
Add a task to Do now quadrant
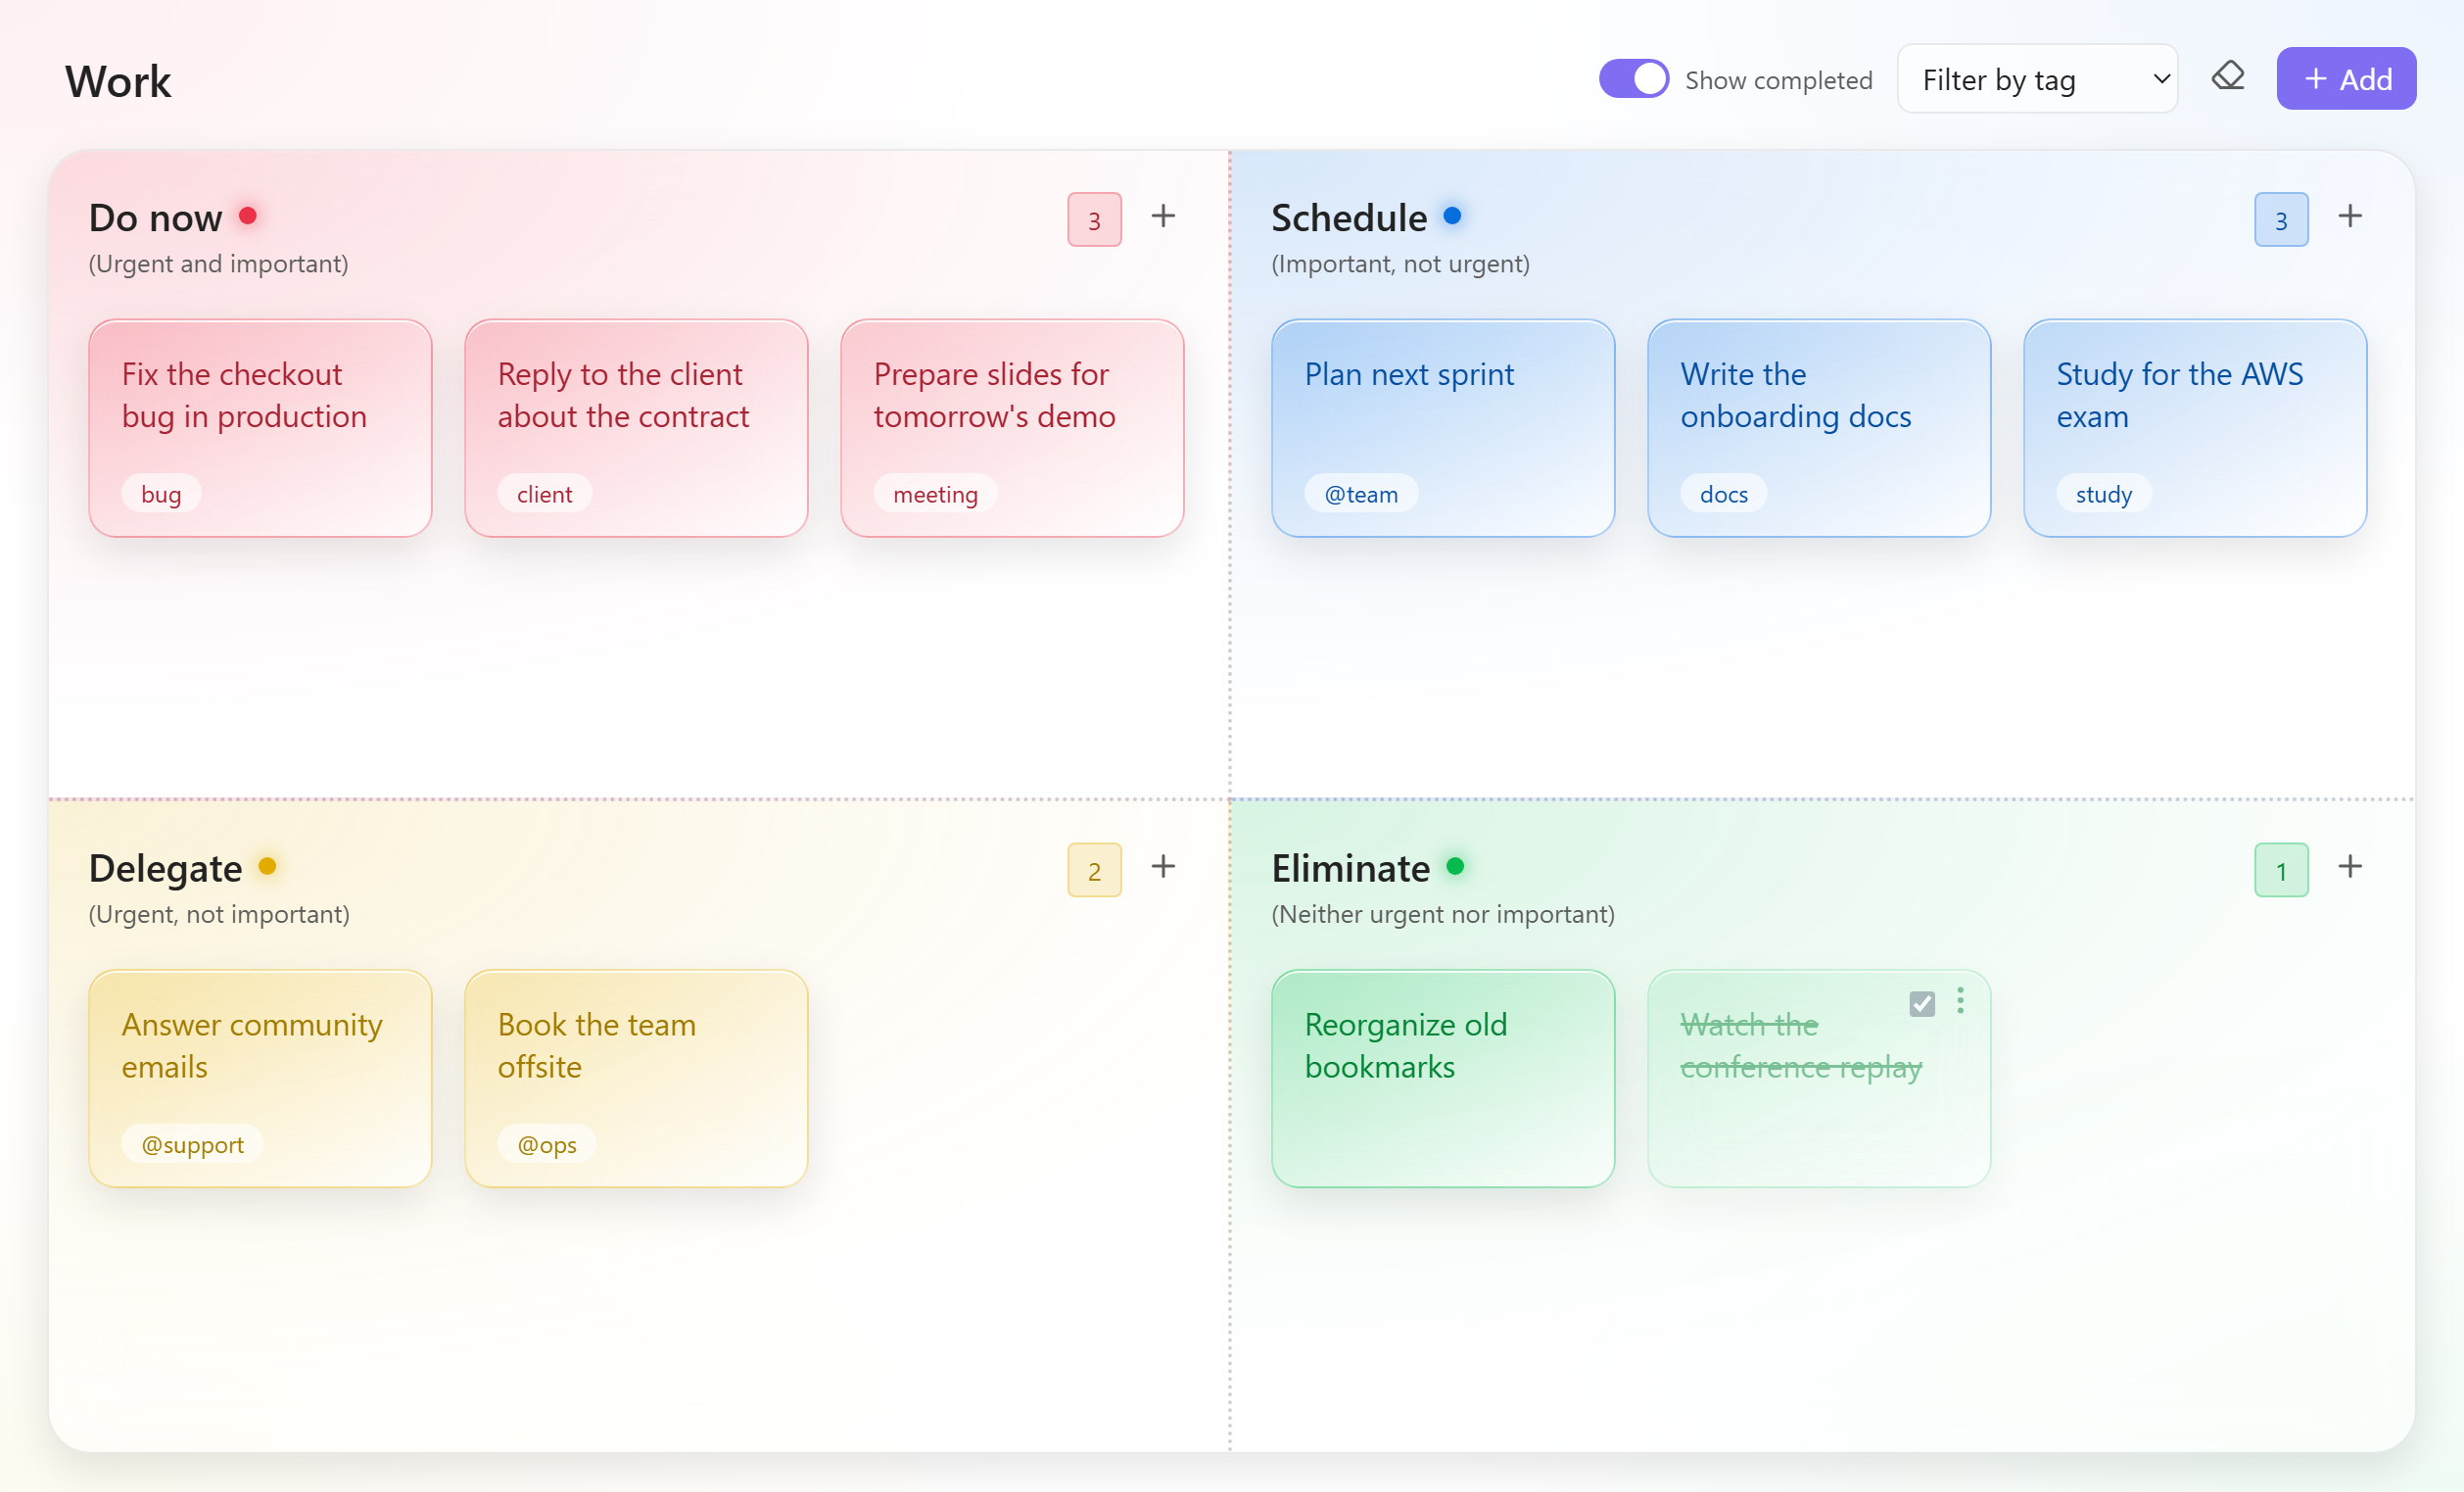[1163, 217]
